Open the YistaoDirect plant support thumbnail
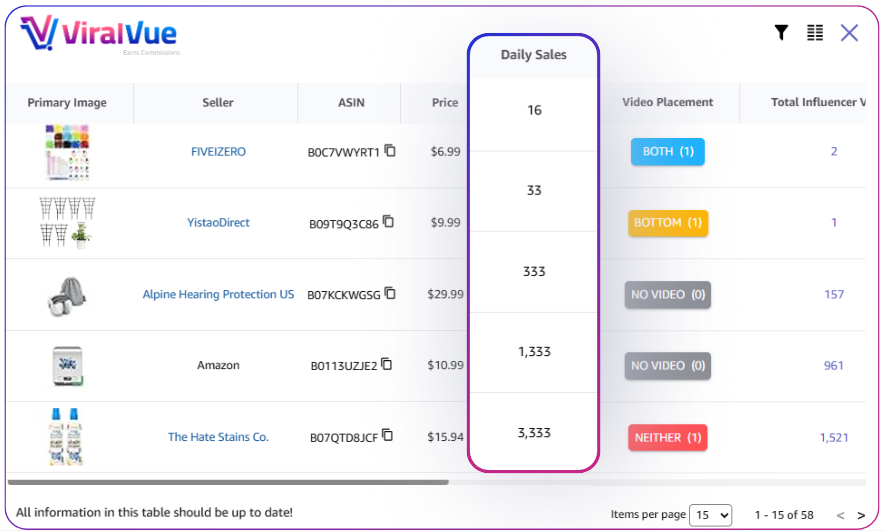 (x=67, y=222)
